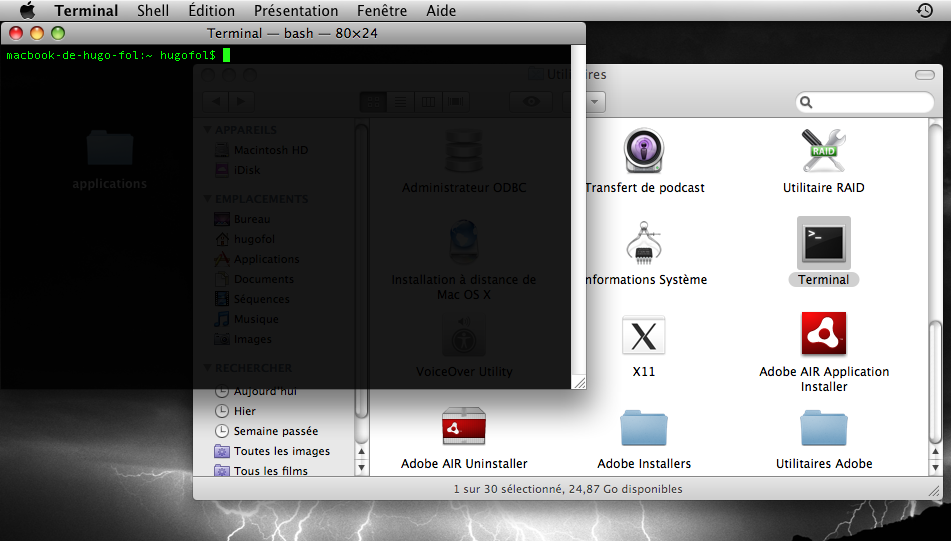Screen dimensions: 951x541
Task: Click the Terminal window scrollbar
Action: 579,209
